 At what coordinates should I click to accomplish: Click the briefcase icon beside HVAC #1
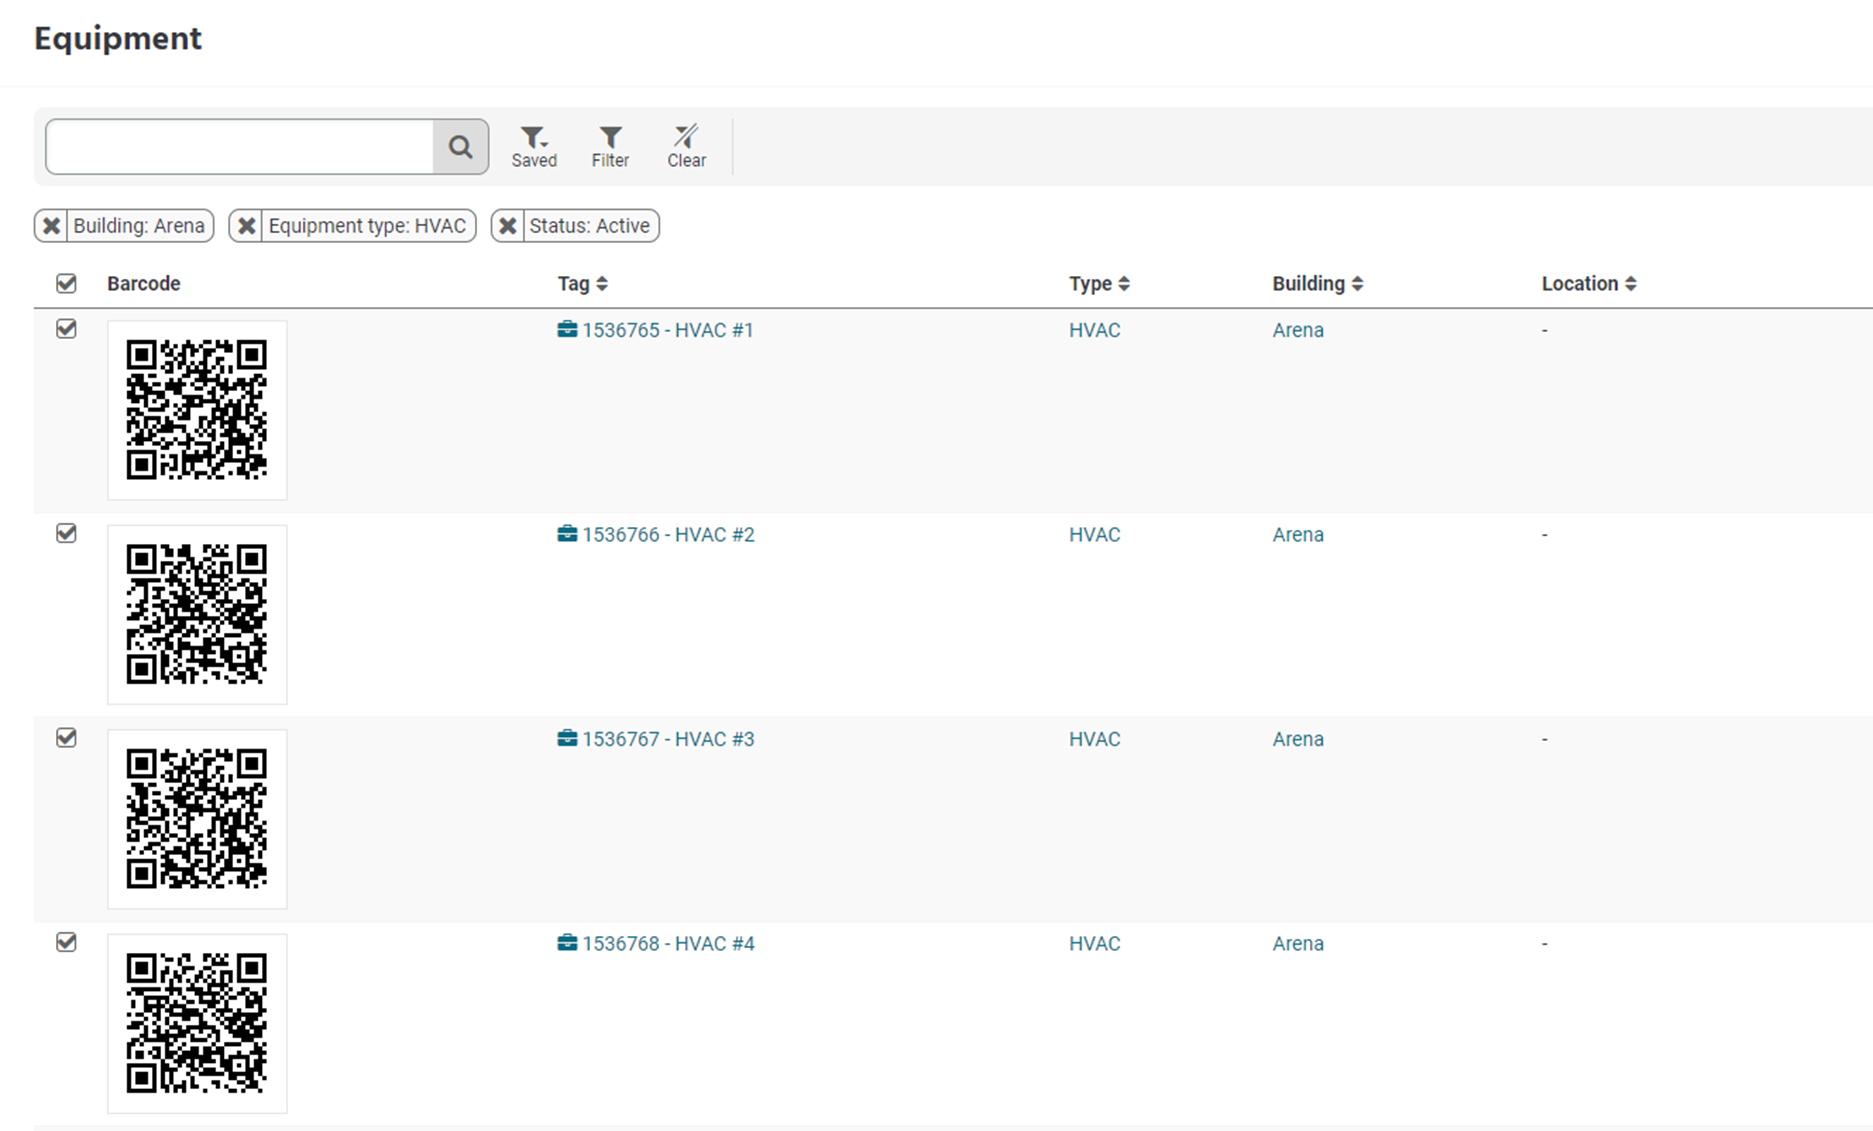pyautogui.click(x=567, y=329)
